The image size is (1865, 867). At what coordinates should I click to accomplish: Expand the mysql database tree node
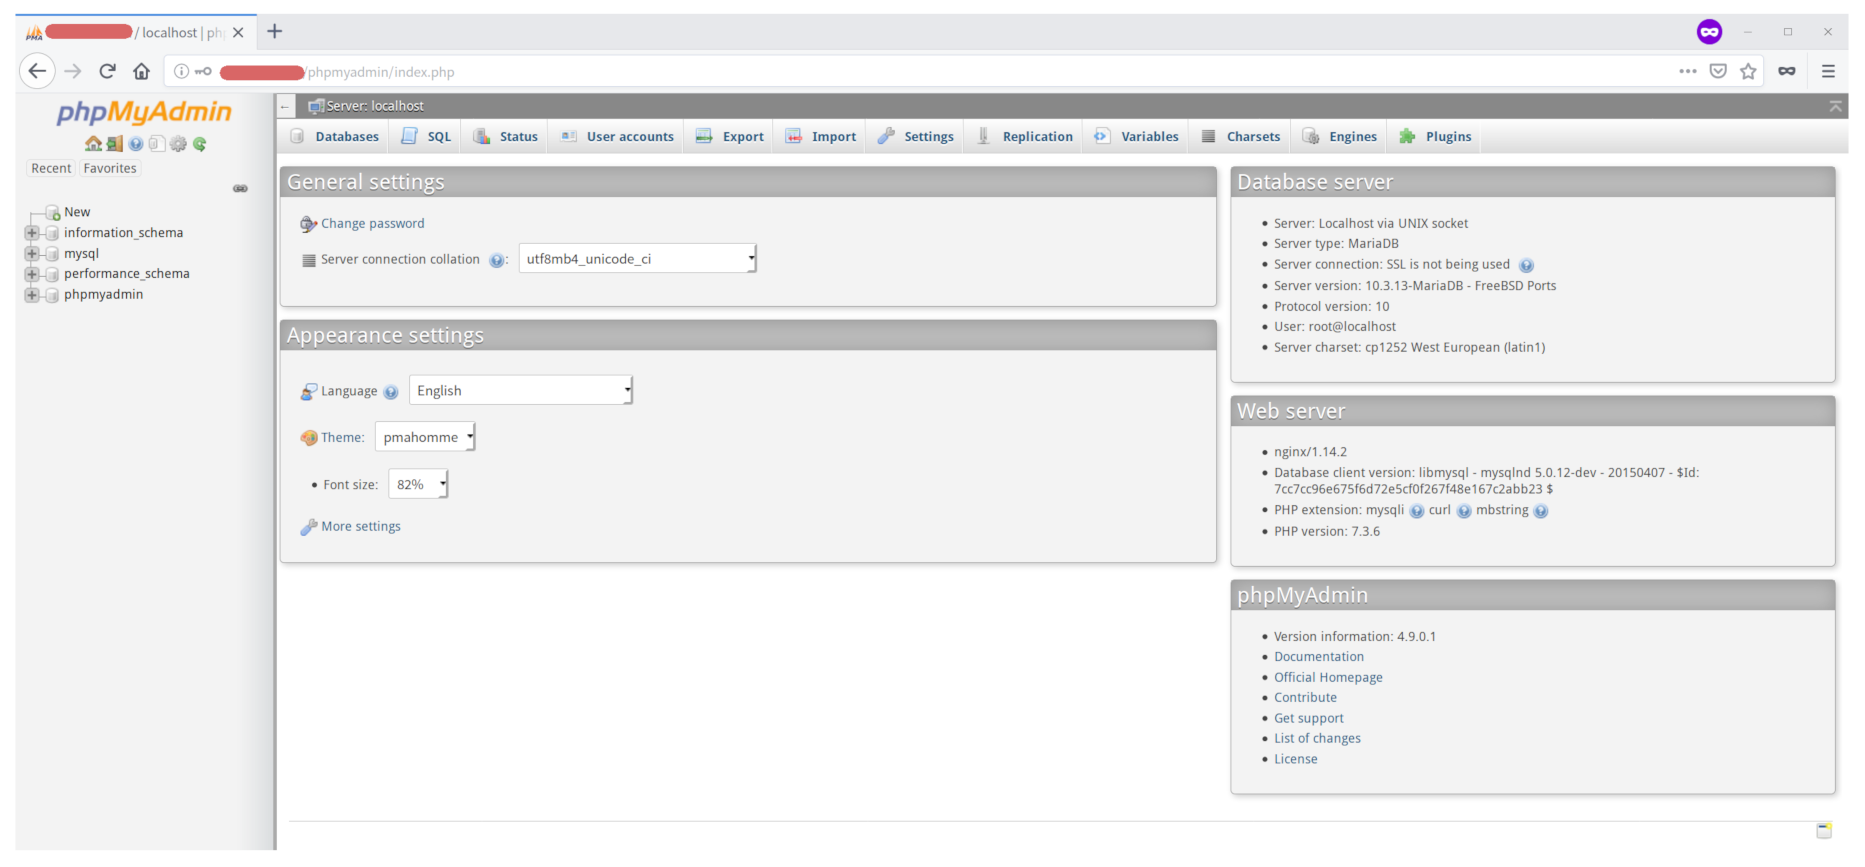[x=32, y=254]
